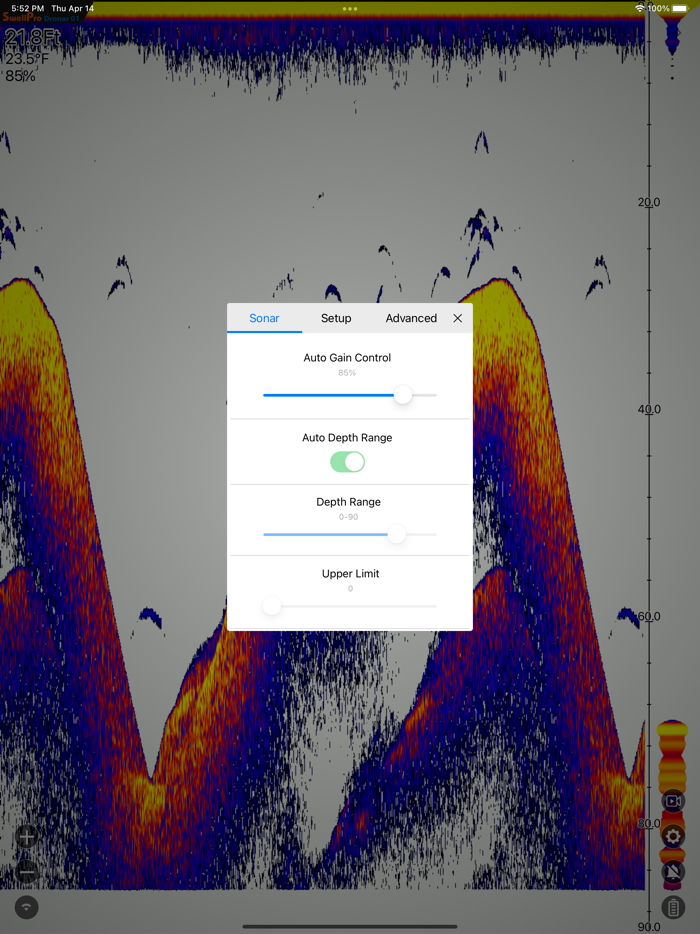Close the sonar settings dialog
700x934 pixels.
[458, 318]
